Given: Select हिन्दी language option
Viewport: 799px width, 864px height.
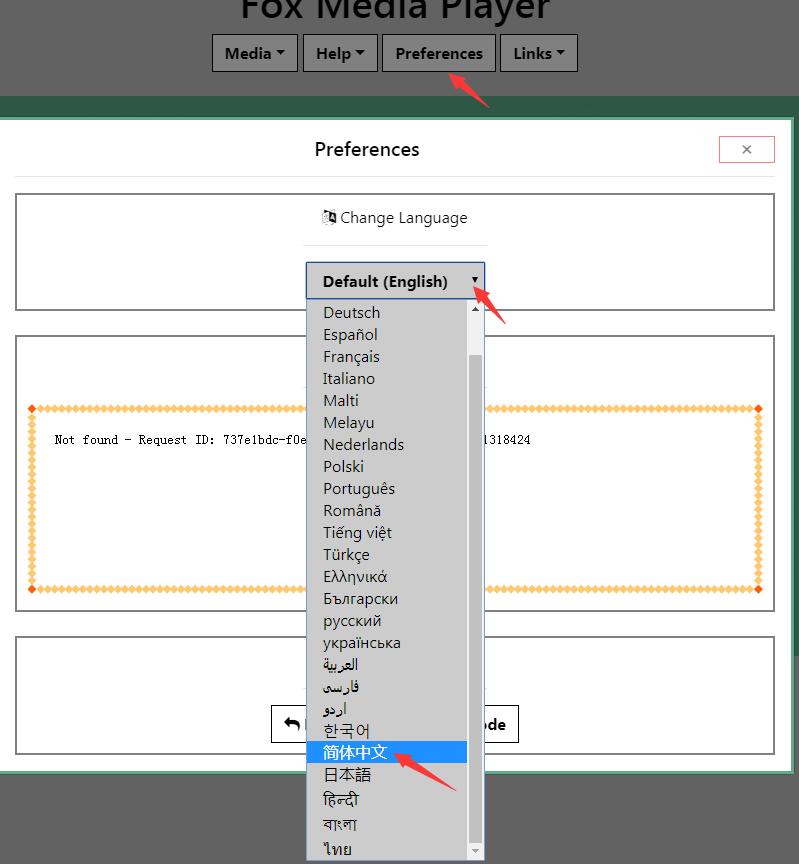Looking at the screenshot, I should (x=386, y=799).
